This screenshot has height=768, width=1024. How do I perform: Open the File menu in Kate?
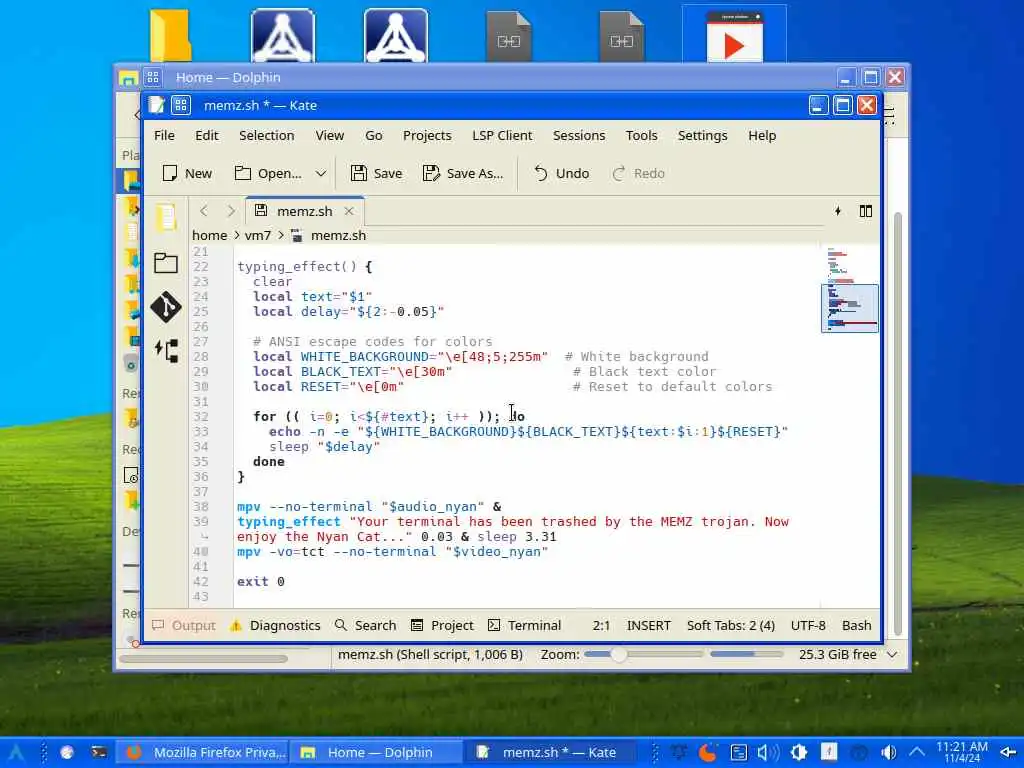tap(164, 135)
